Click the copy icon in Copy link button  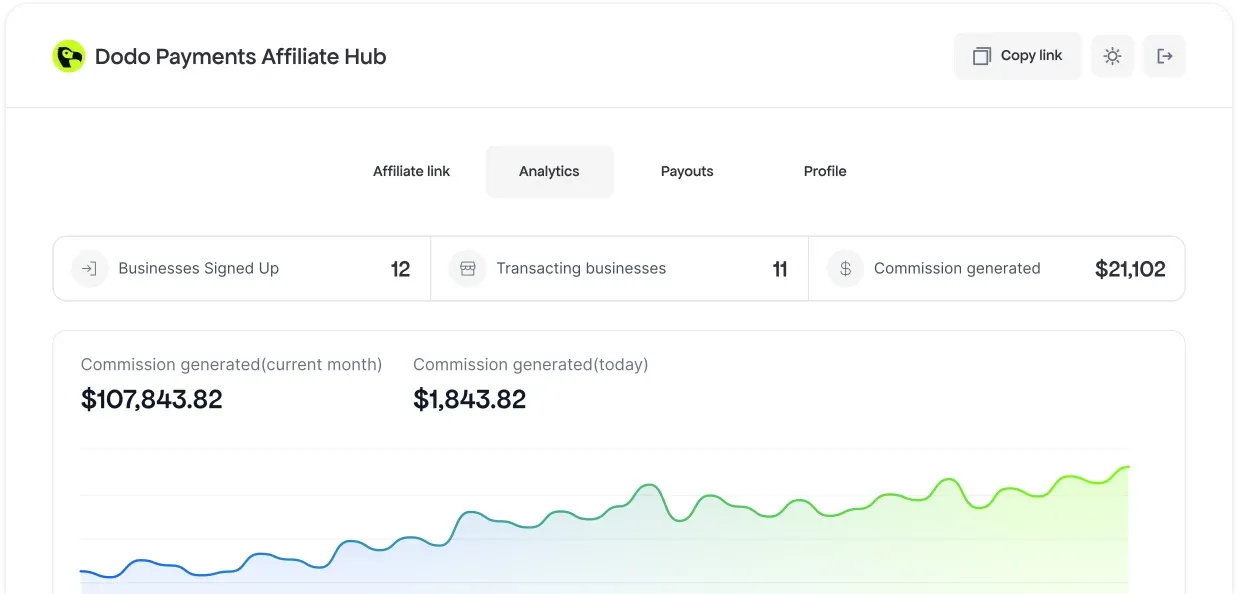pyautogui.click(x=981, y=56)
